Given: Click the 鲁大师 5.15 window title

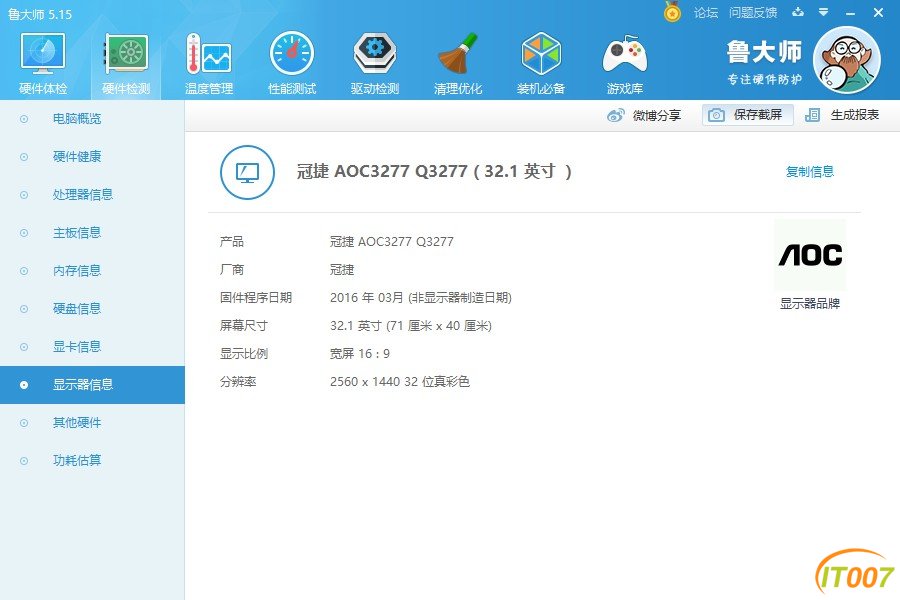Looking at the screenshot, I should click(40, 14).
